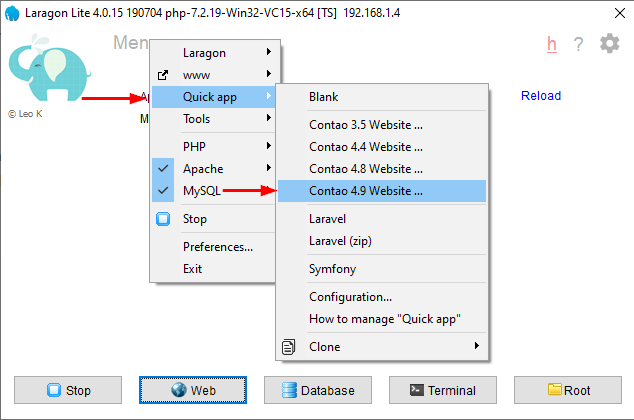634x420 pixels.
Task: Click the pink 'h' link icon
Action: tap(552, 44)
